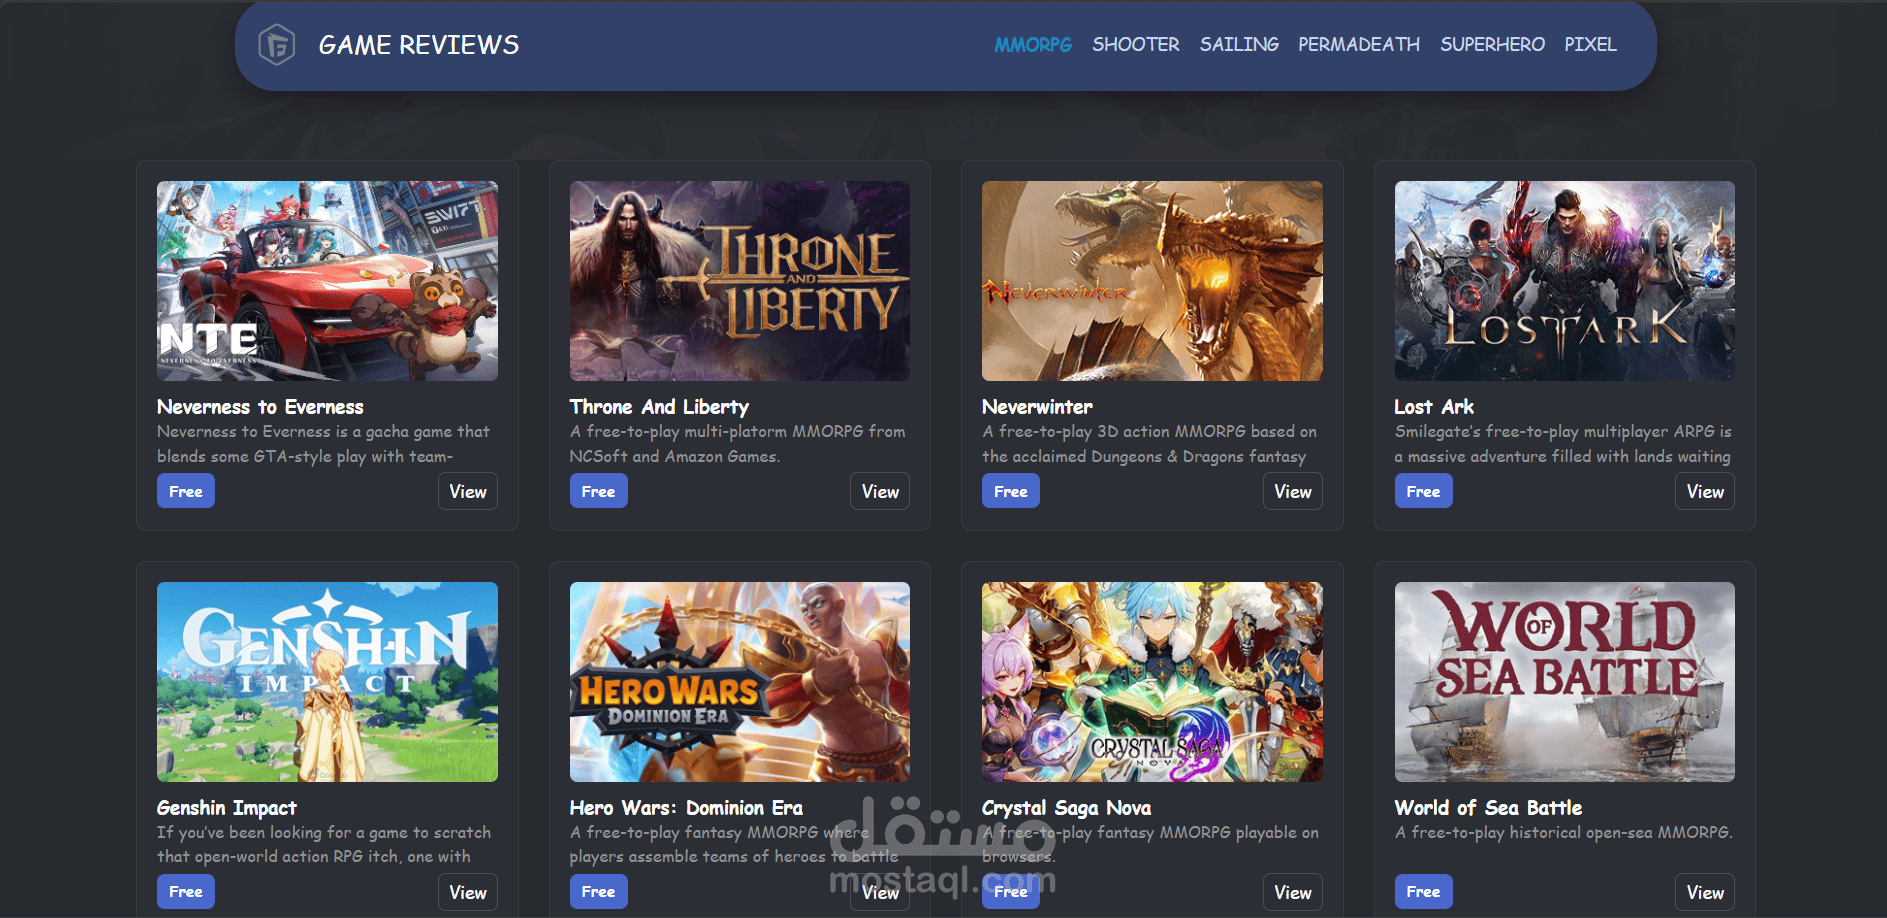View the Genshin Impact game details

point(468,892)
